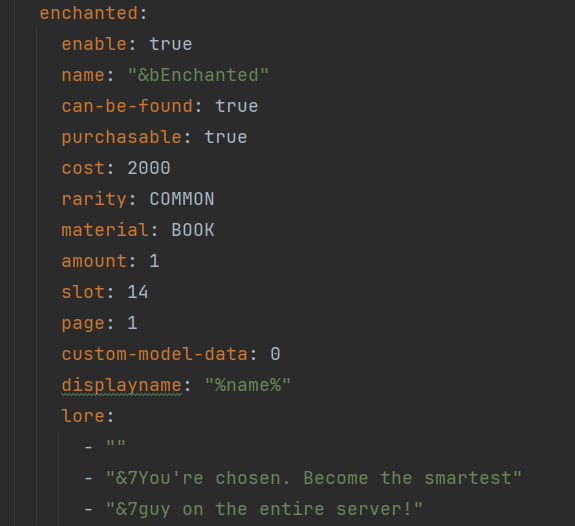This screenshot has height=526, width=575.
Task: Select the rarity value COMMON
Action: 182,199
